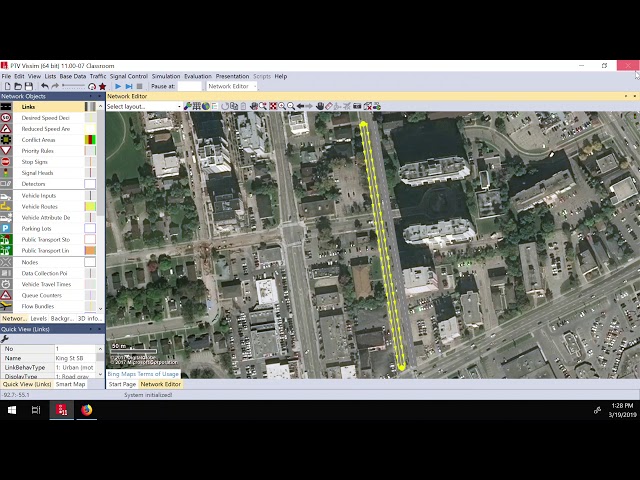
Task: Click the circular speedometer toolbar icon
Action: click(92, 86)
